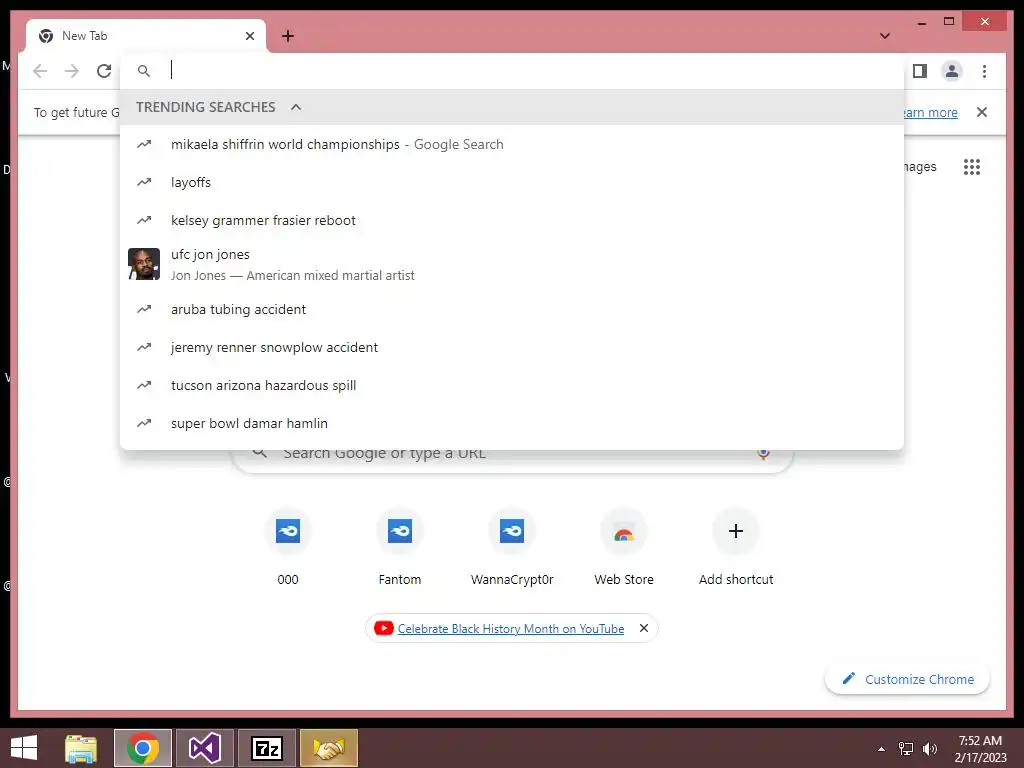Select tucson arizona hazardous spill suggestion
1024x768 pixels.
[x=512, y=385]
